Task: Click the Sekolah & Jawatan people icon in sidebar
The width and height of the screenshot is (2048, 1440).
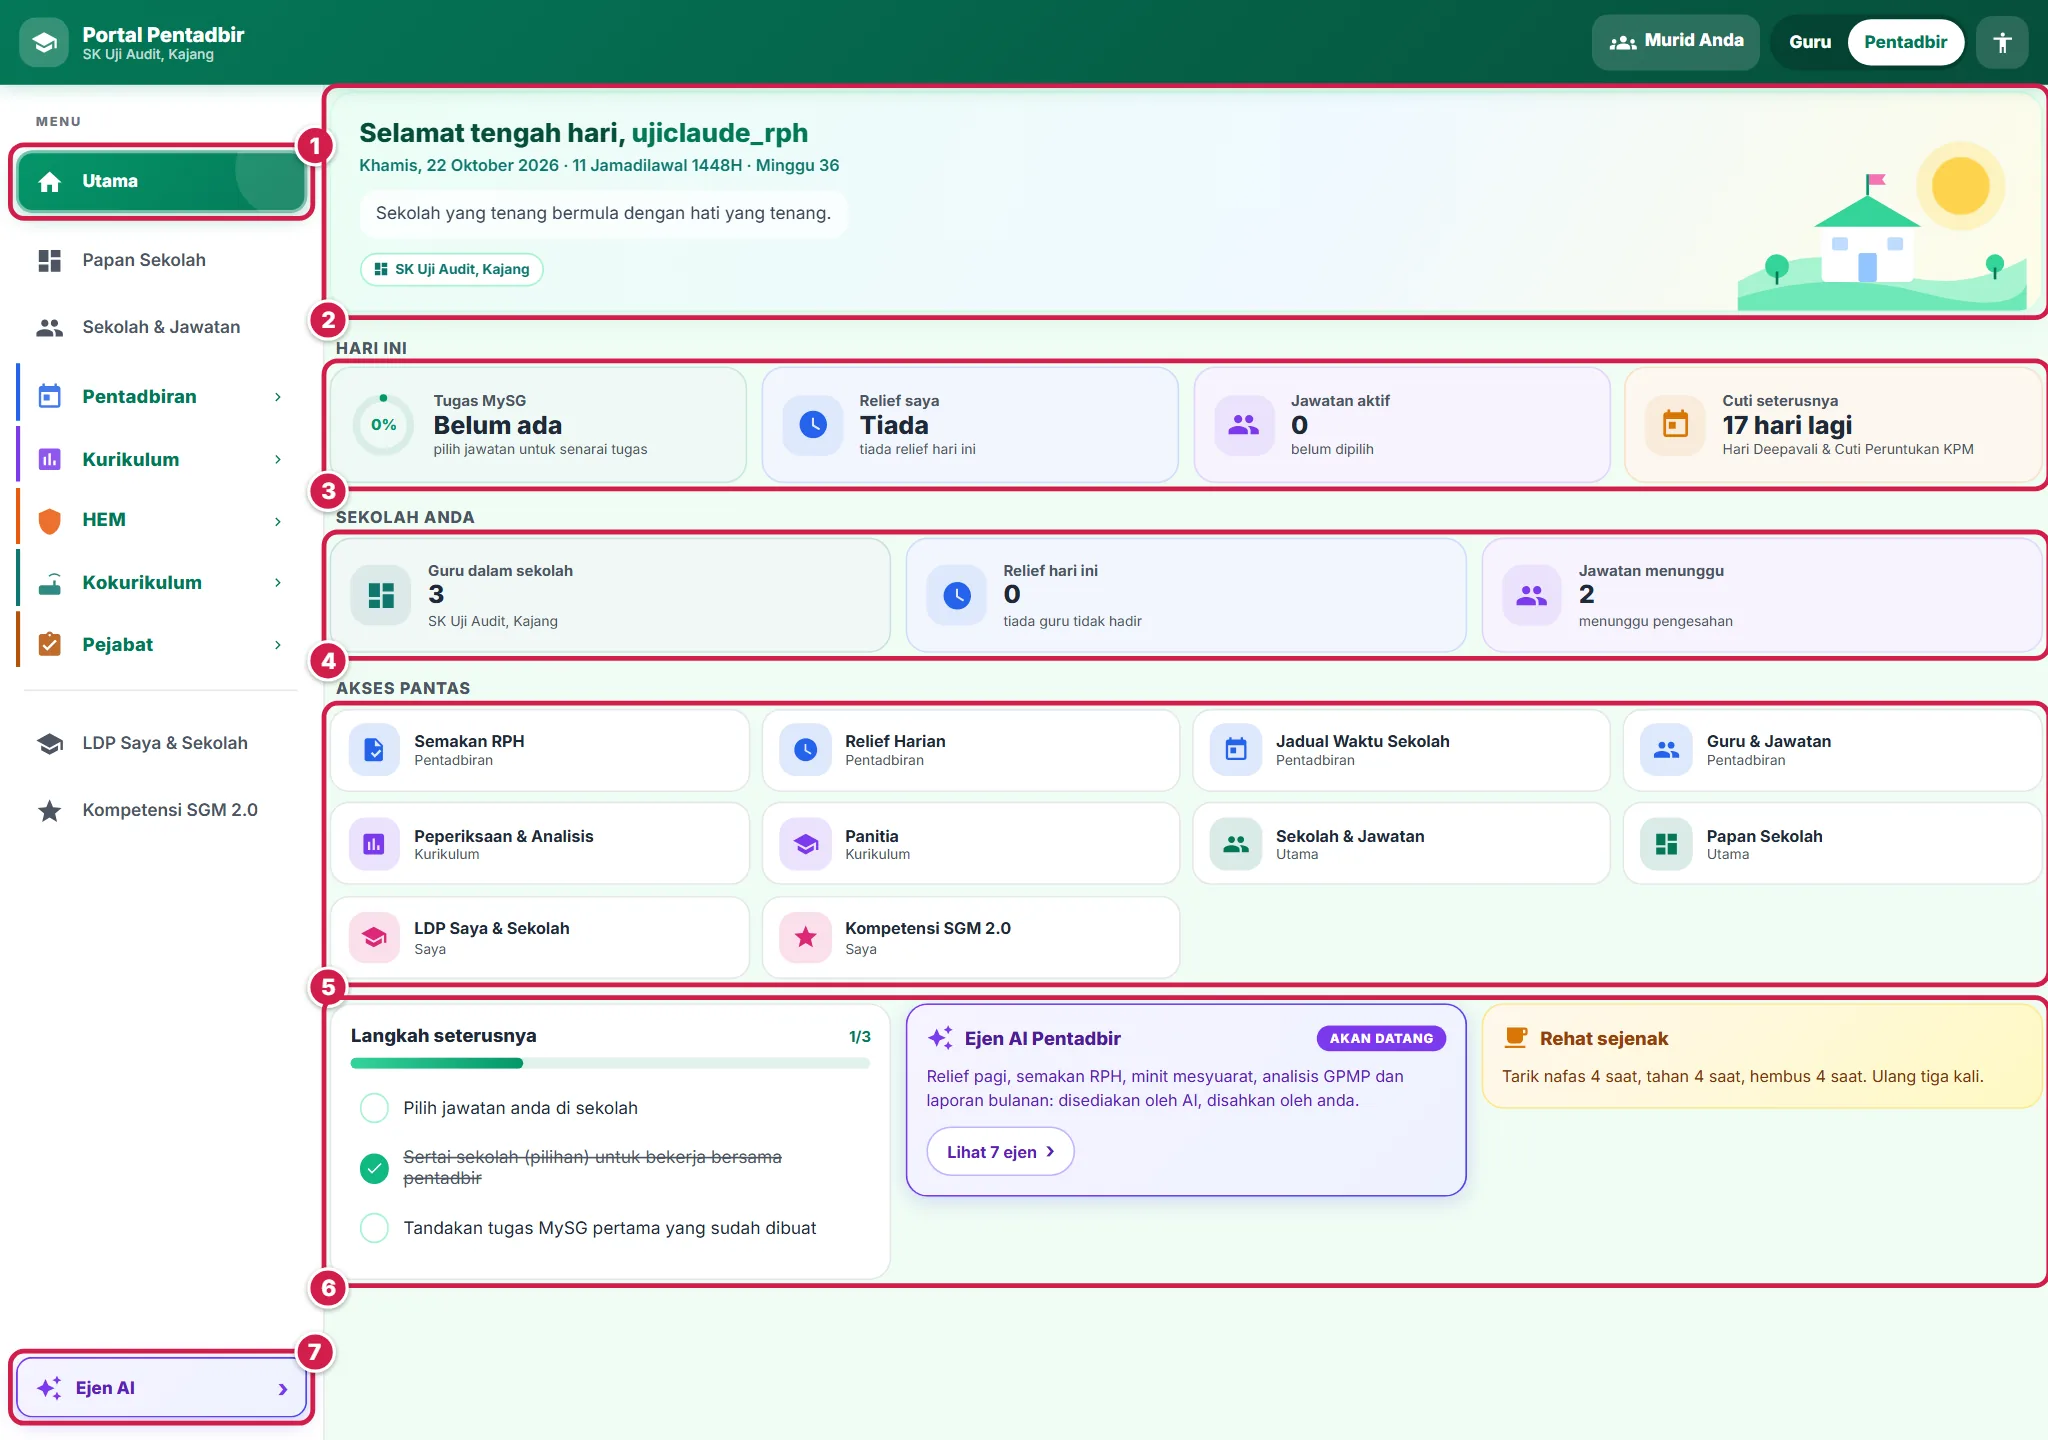Action: [50, 327]
